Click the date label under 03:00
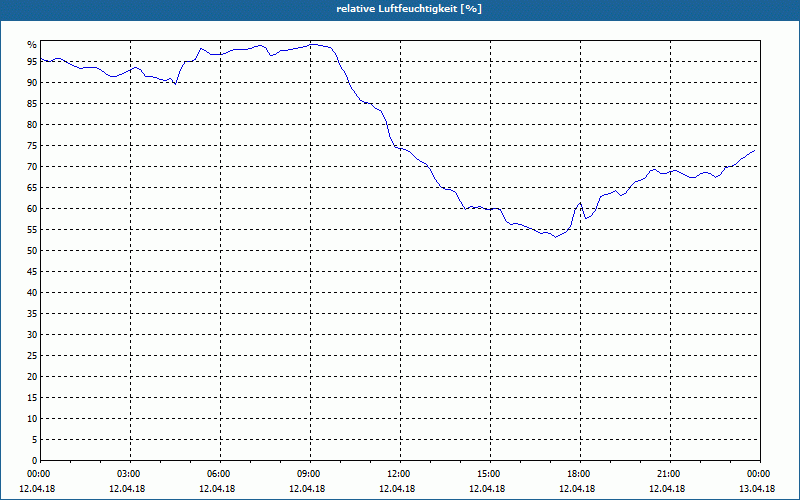Viewport: 800px width, 500px height. pos(127,489)
